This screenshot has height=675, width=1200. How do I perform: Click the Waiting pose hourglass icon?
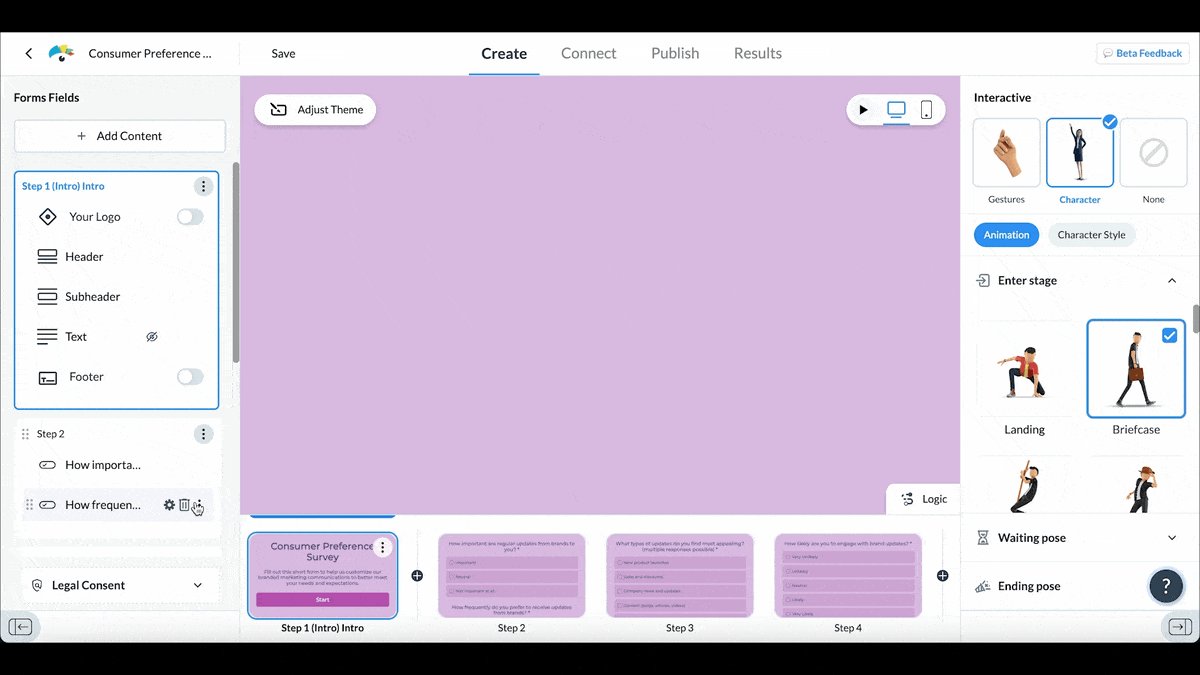pyautogui.click(x=982, y=538)
